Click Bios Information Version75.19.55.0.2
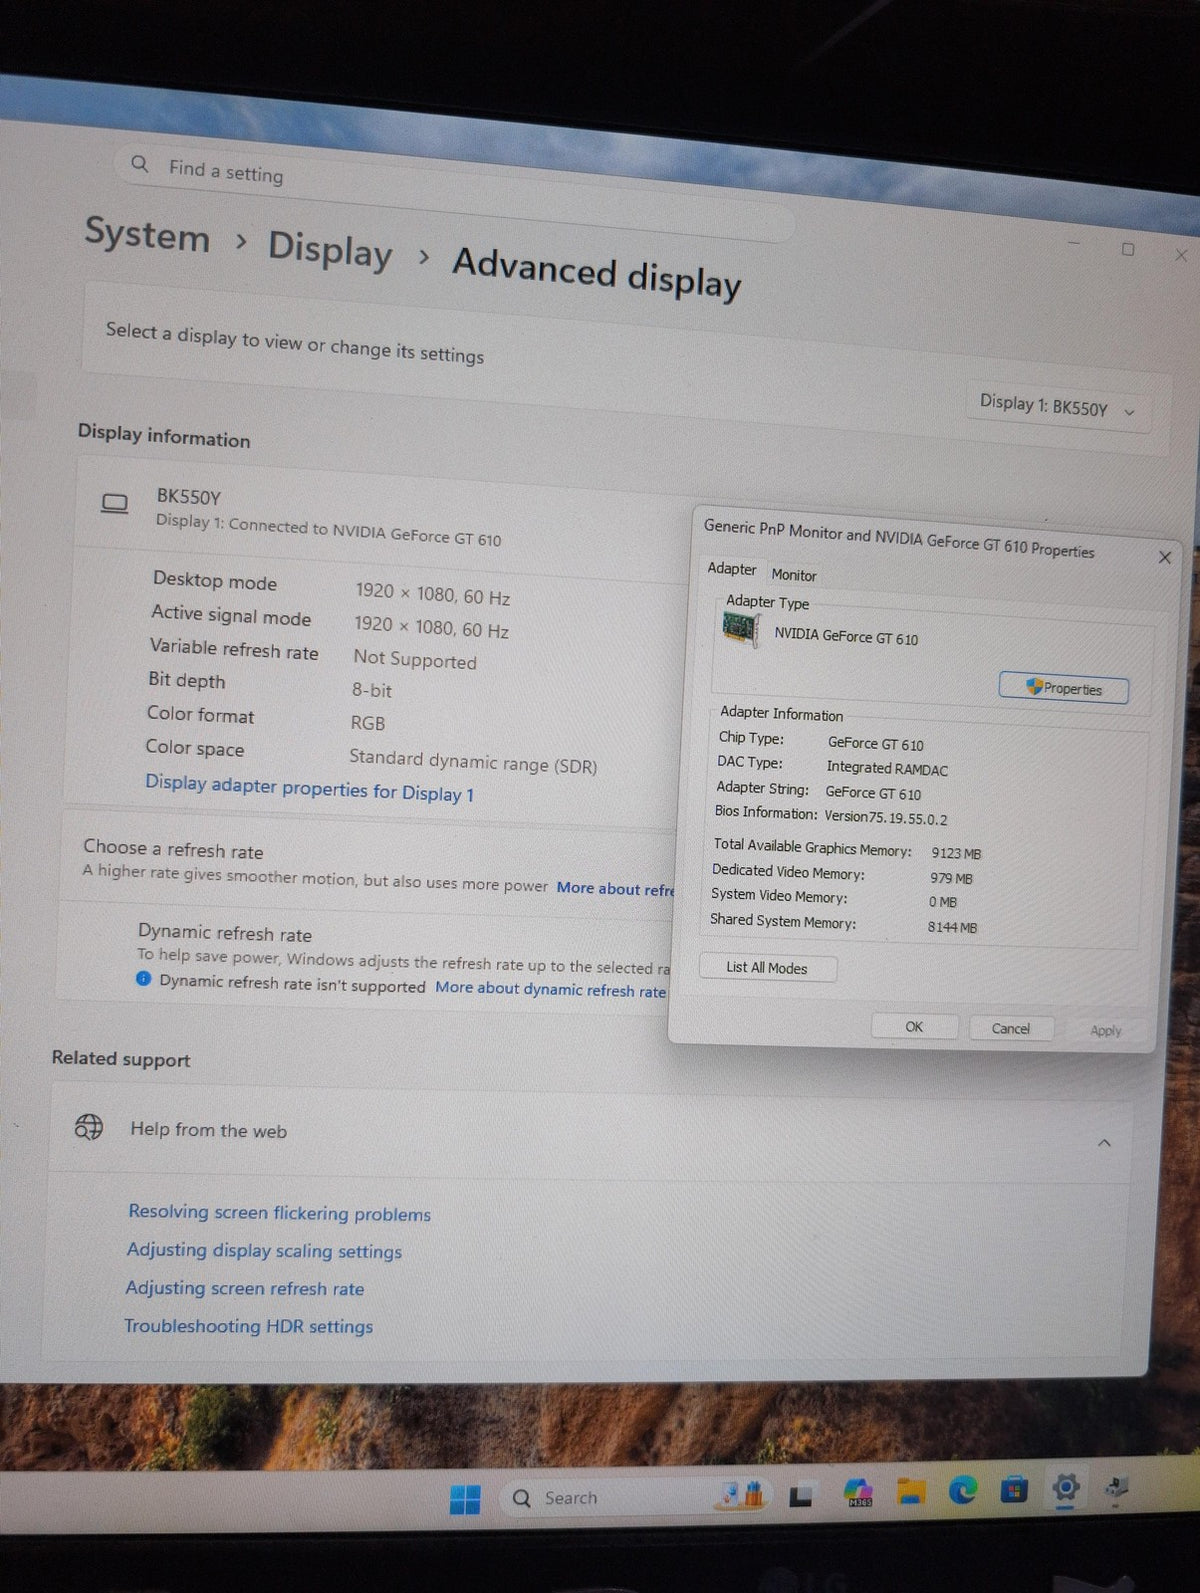 pos(831,816)
